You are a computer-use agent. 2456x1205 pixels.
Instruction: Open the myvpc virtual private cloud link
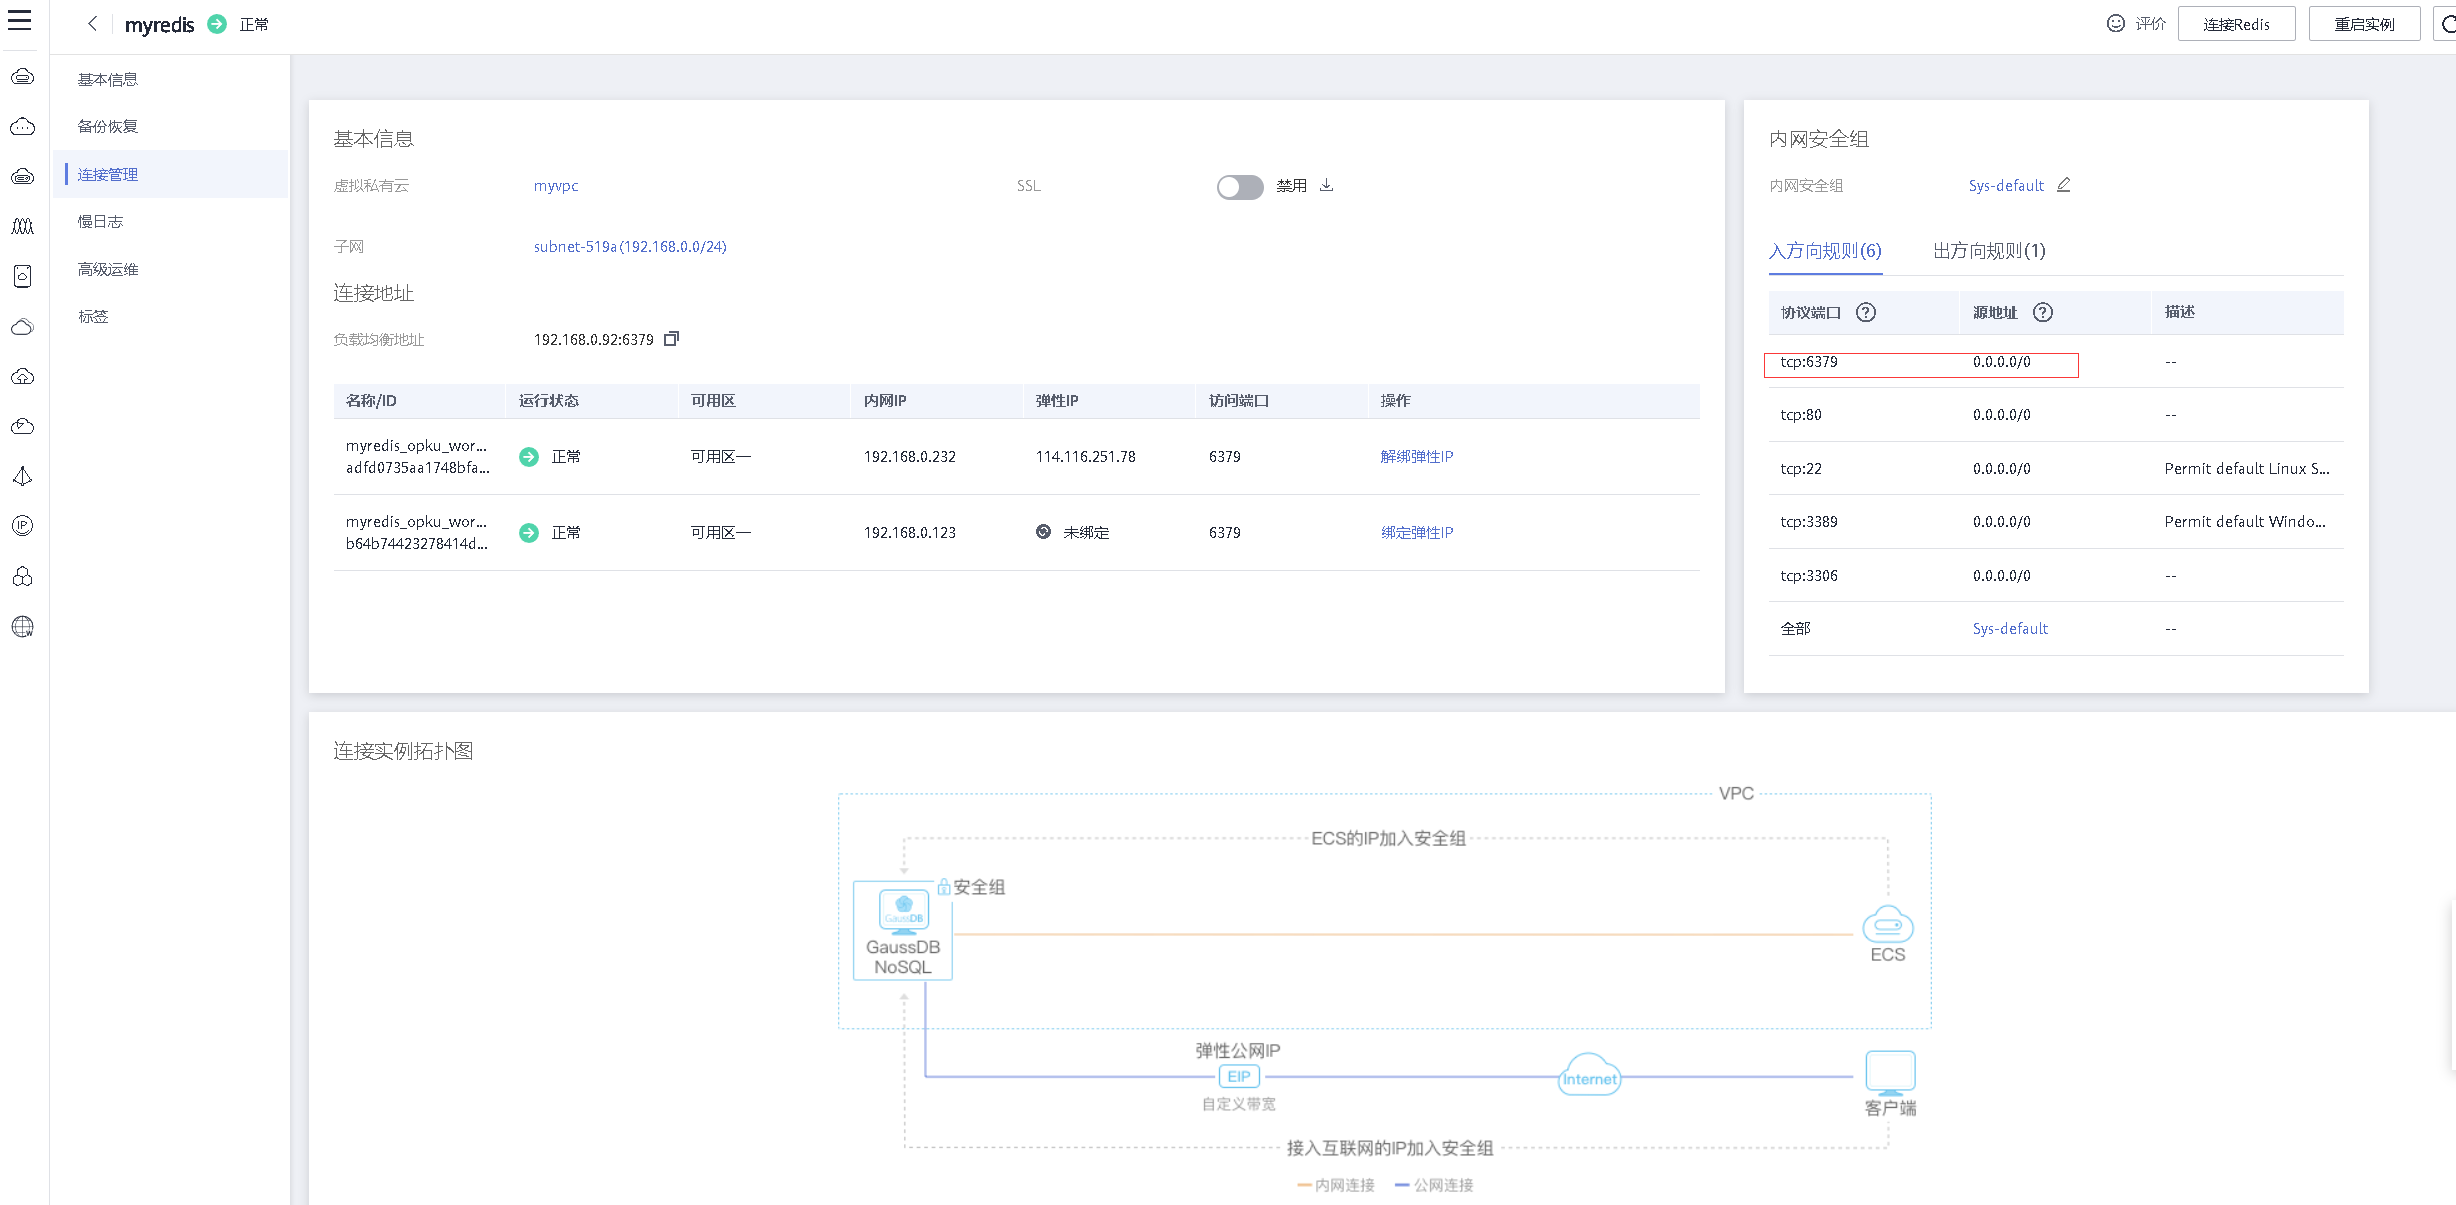(556, 186)
